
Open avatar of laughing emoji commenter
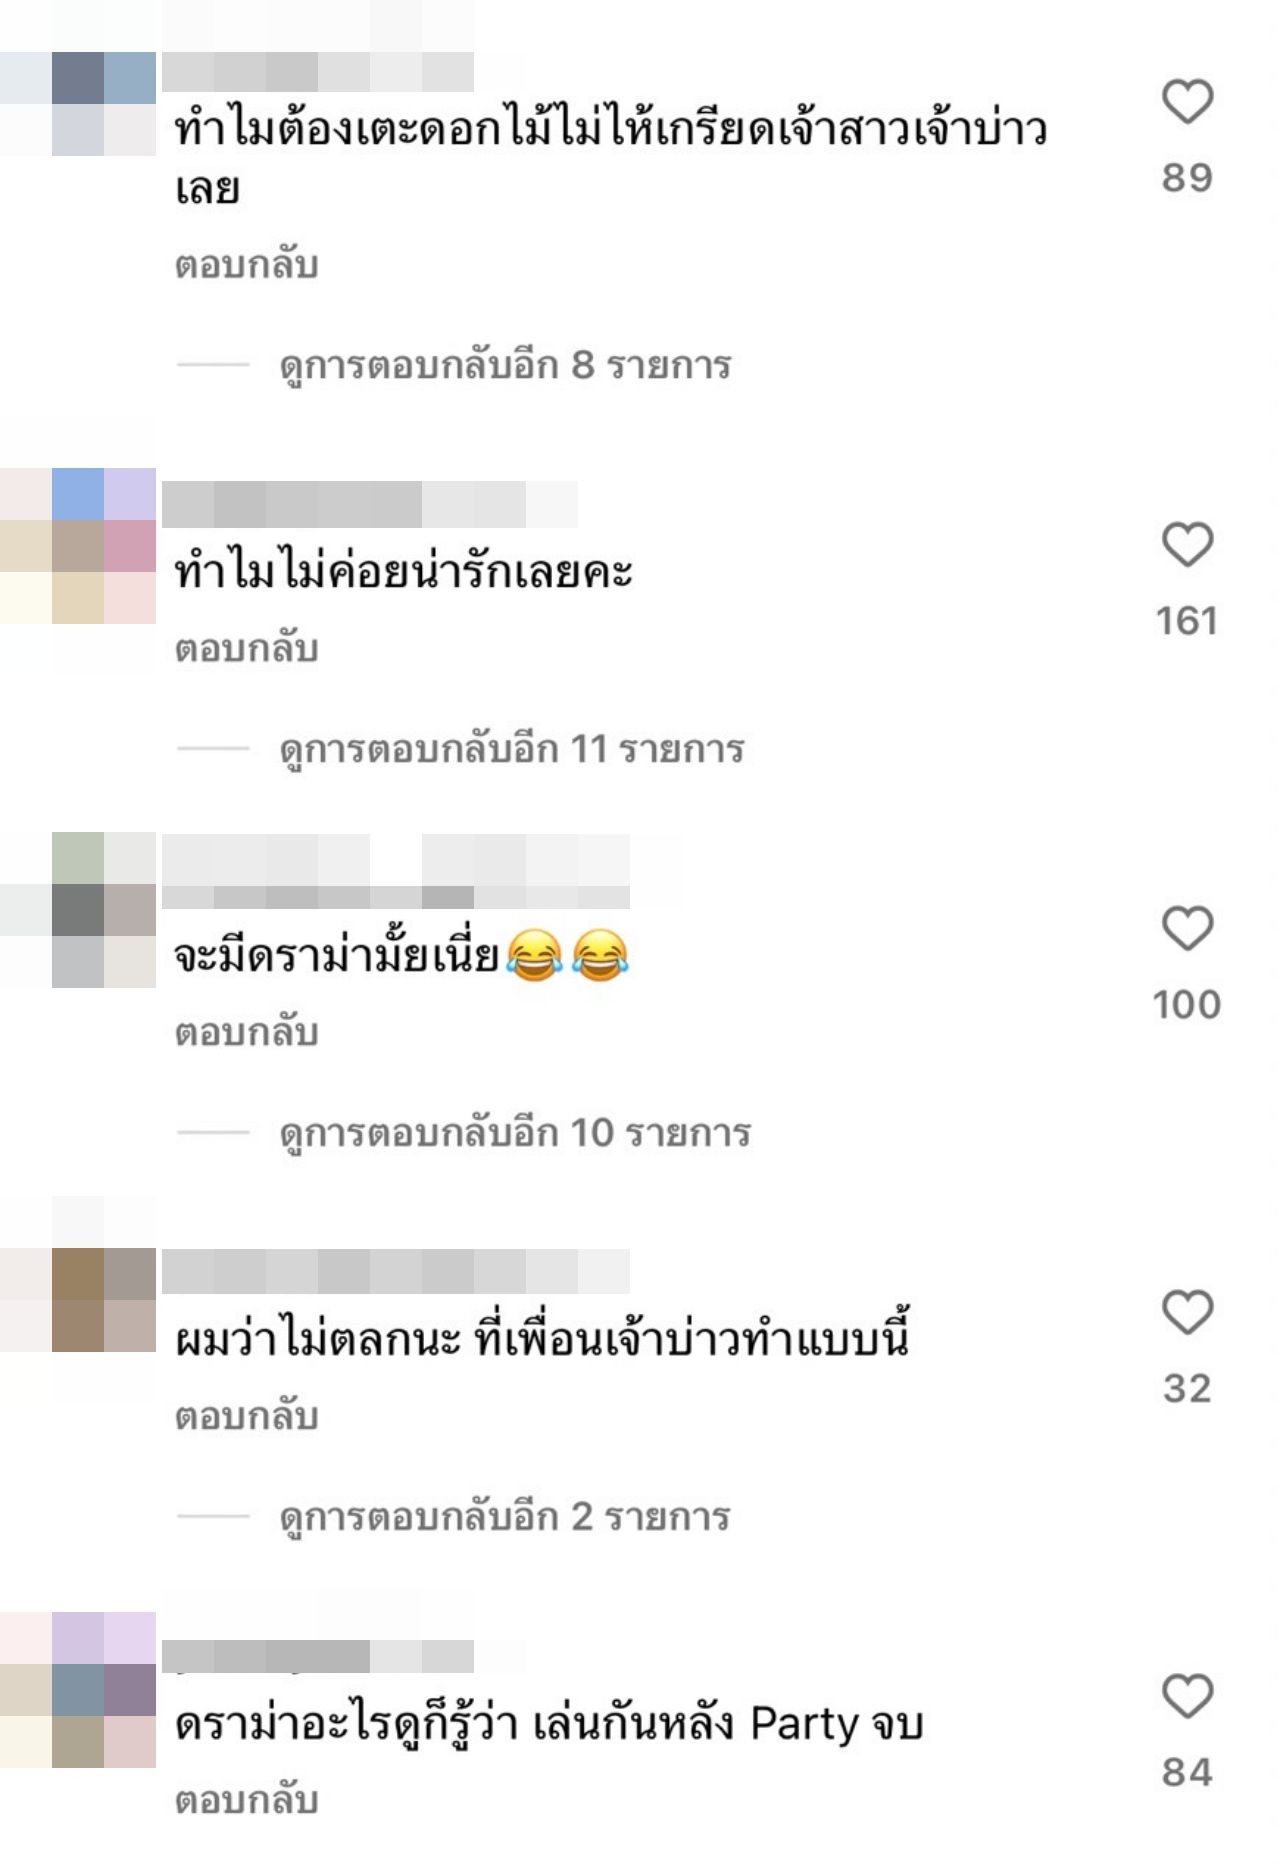pyautogui.click(x=78, y=910)
